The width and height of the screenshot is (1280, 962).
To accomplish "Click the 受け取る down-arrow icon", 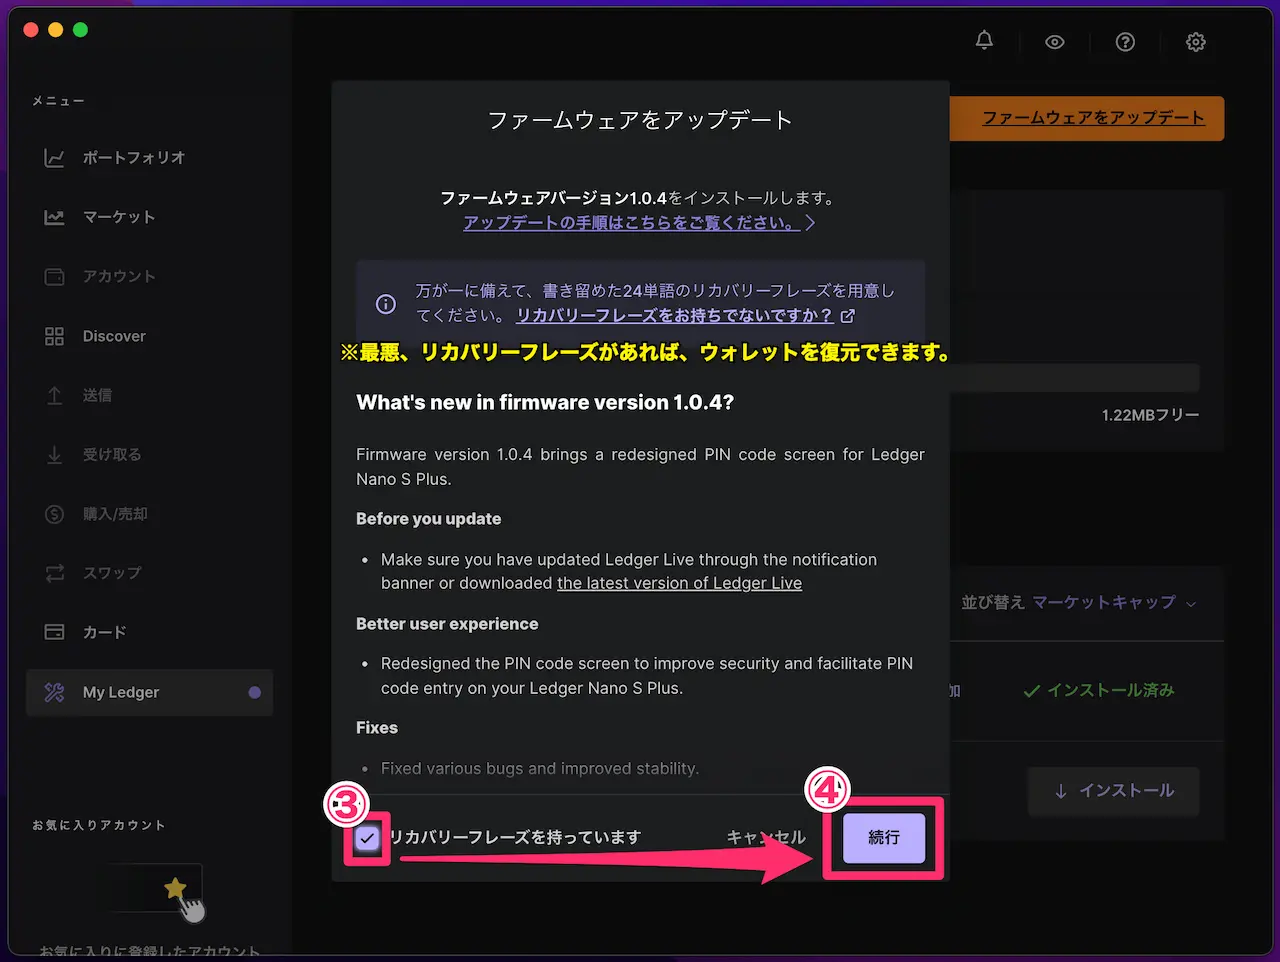I will (54, 455).
